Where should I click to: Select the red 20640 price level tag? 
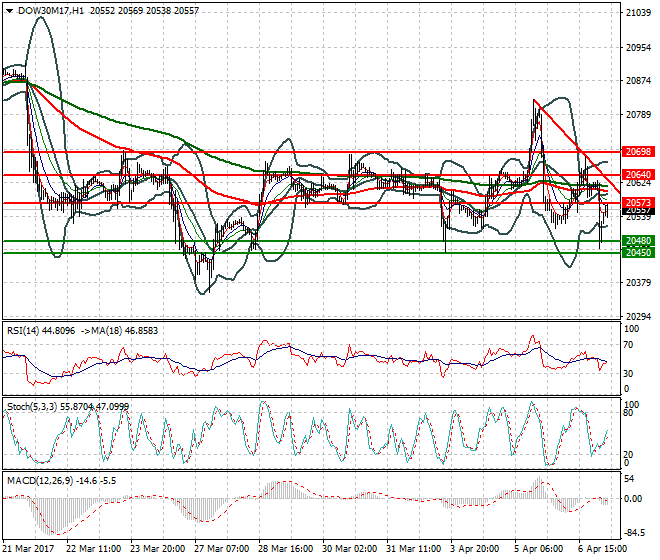click(x=637, y=175)
